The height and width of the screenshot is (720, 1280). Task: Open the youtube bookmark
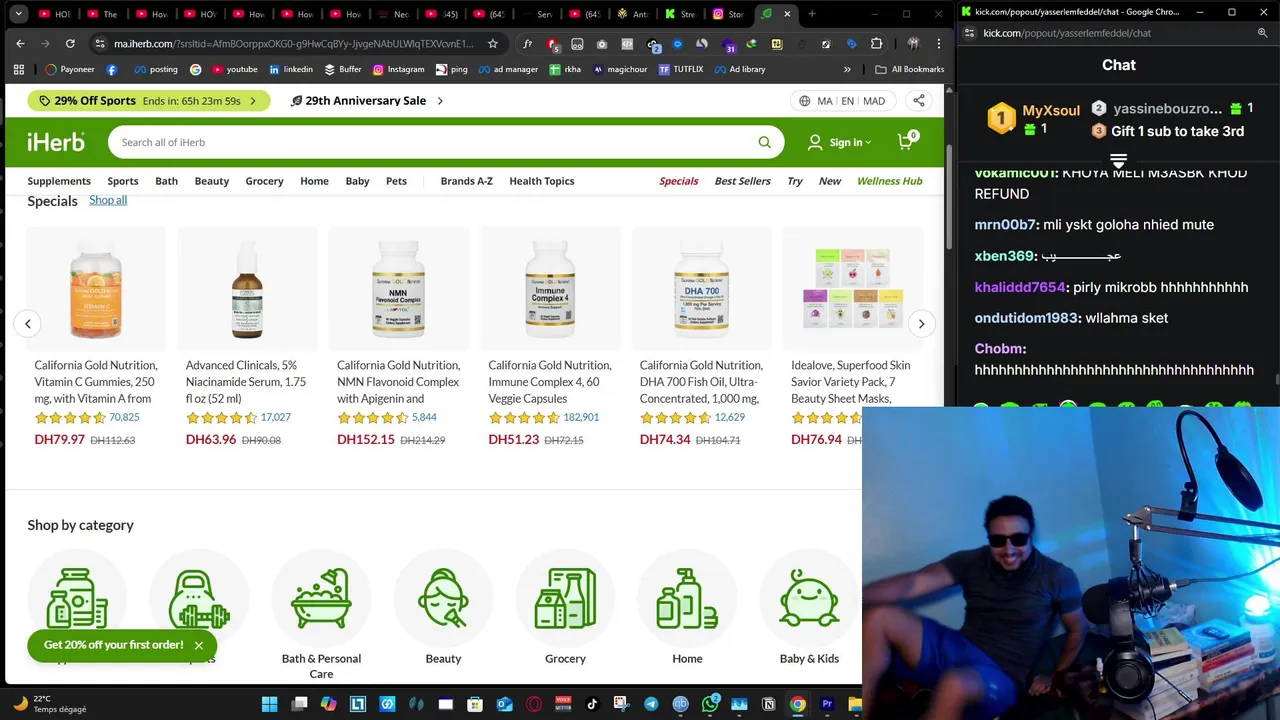[235, 69]
